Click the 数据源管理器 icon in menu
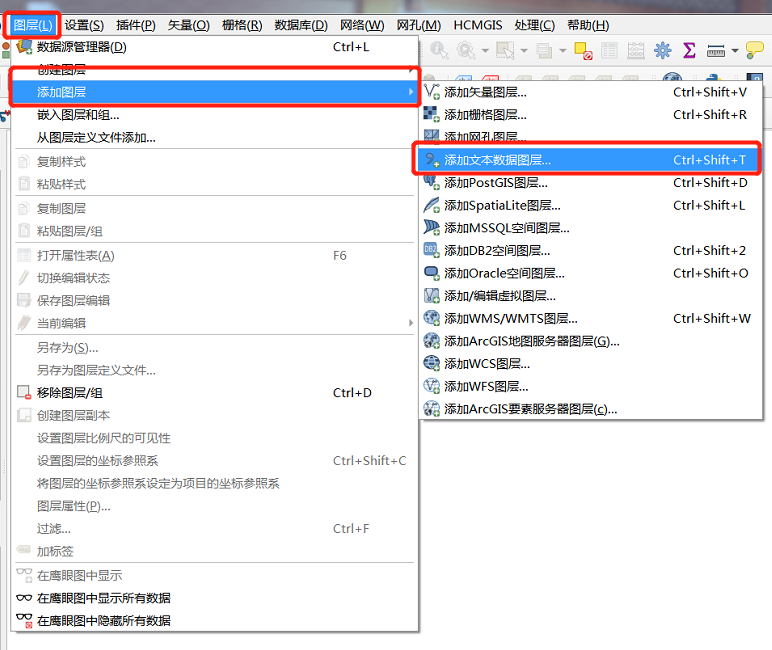Screen dimensions: 772x650 25,46
